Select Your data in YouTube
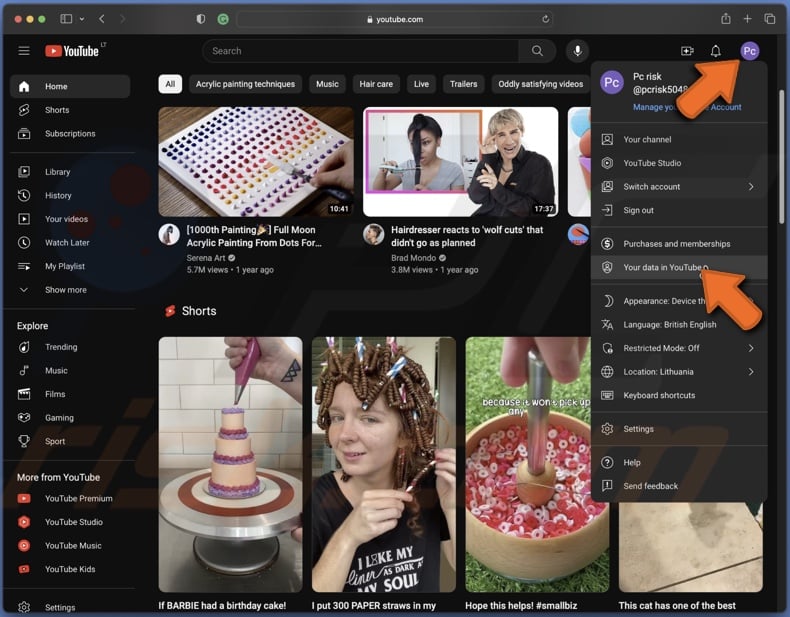790x617 pixels. click(x=679, y=267)
